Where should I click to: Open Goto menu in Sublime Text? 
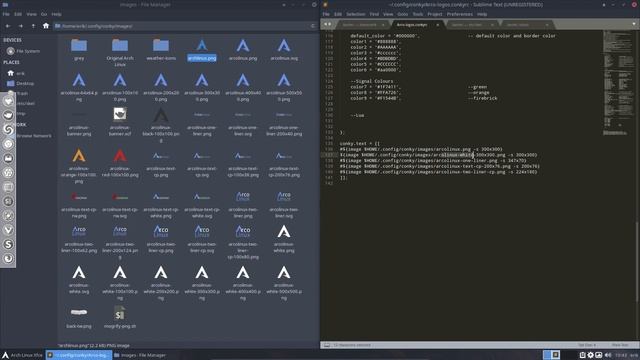point(402,14)
